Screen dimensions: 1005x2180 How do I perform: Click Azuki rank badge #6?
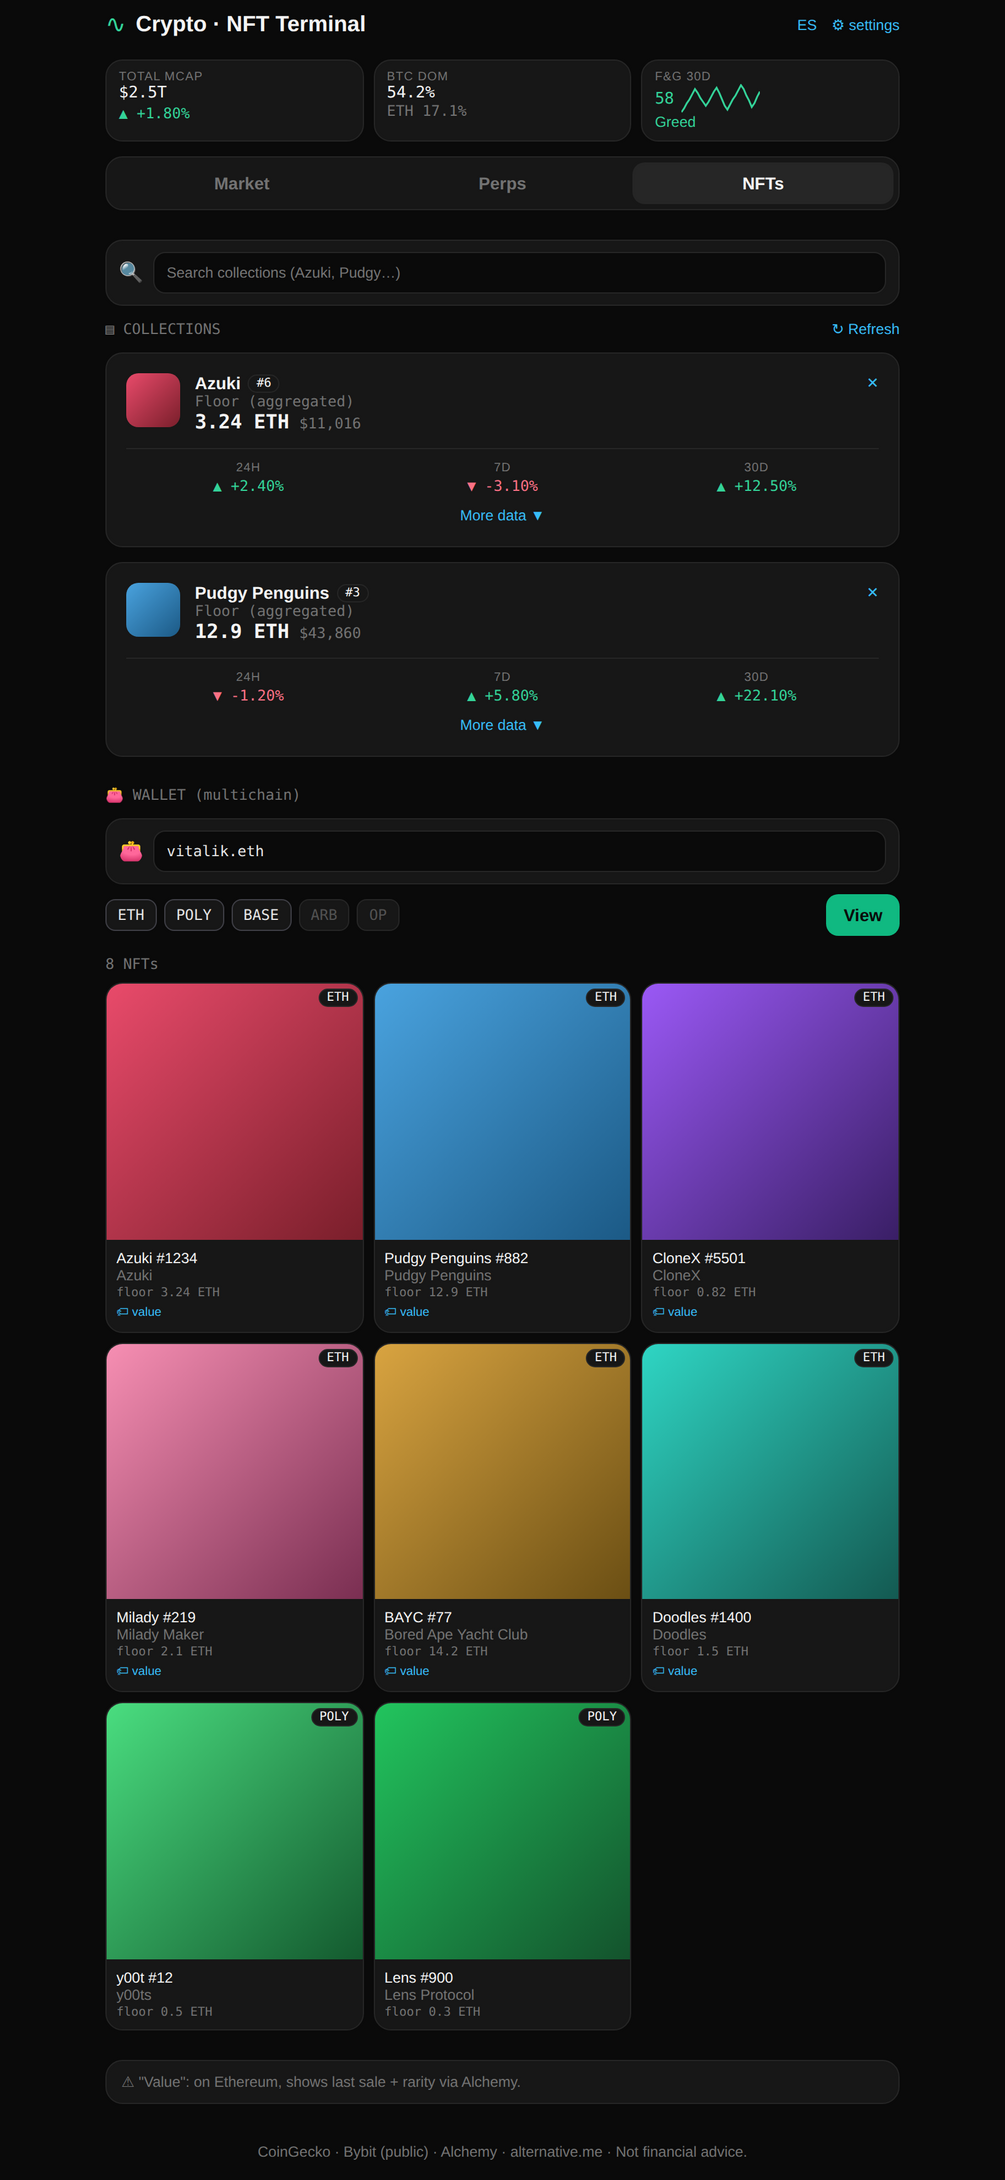[263, 383]
